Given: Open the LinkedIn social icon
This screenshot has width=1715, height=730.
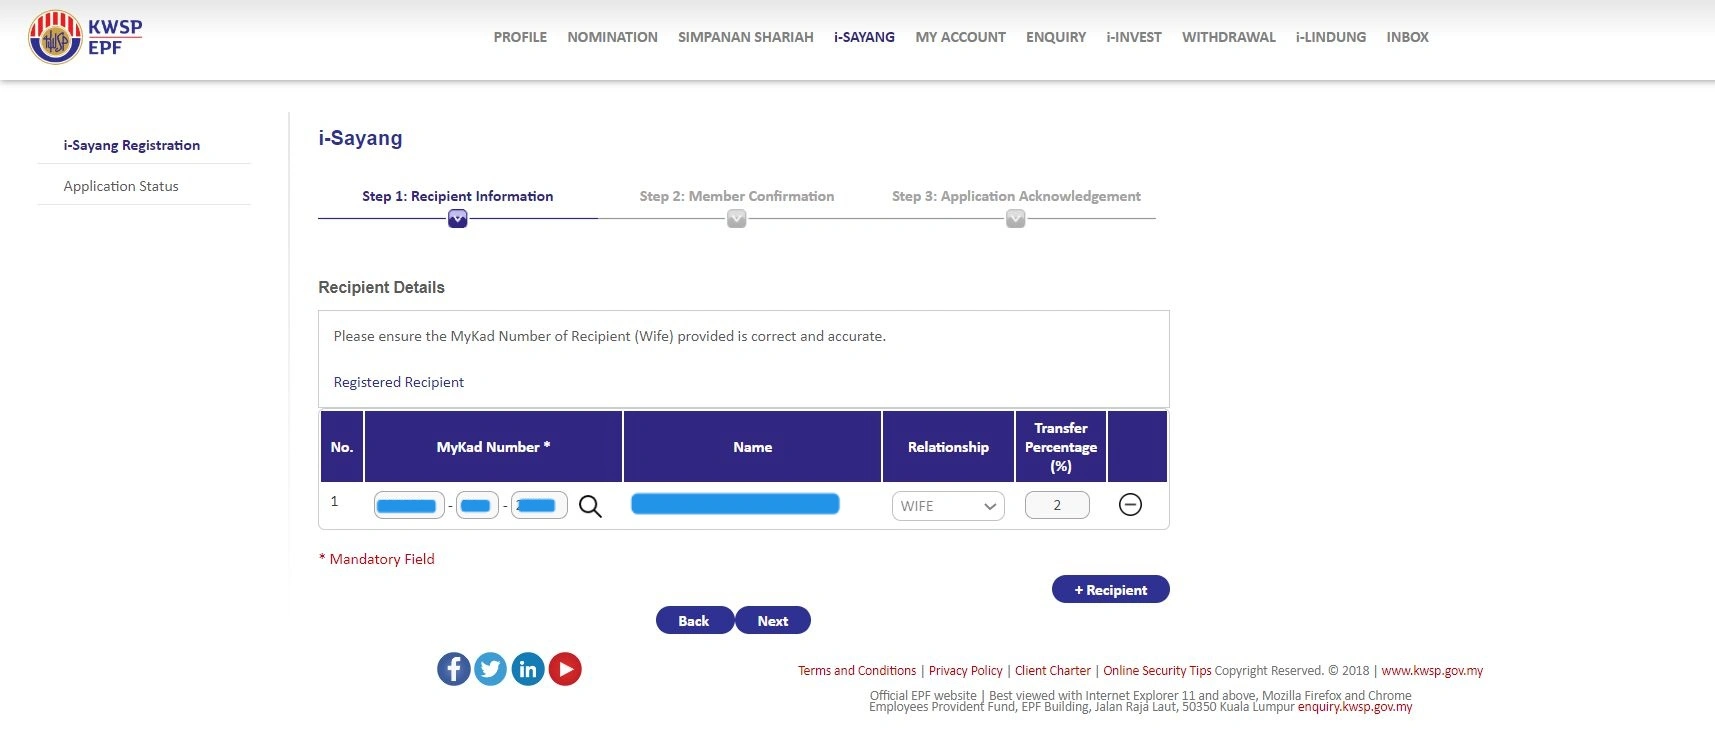Looking at the screenshot, I should coord(528,669).
